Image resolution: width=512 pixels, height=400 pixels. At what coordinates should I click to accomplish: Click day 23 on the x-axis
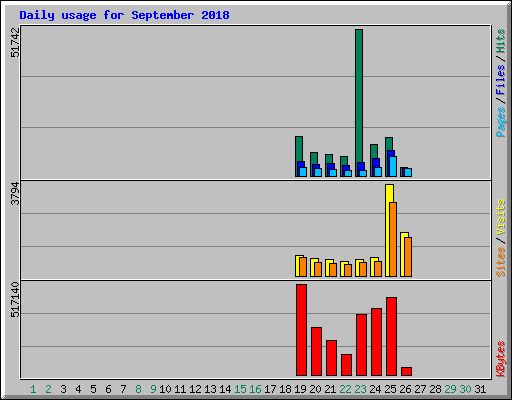(360, 389)
